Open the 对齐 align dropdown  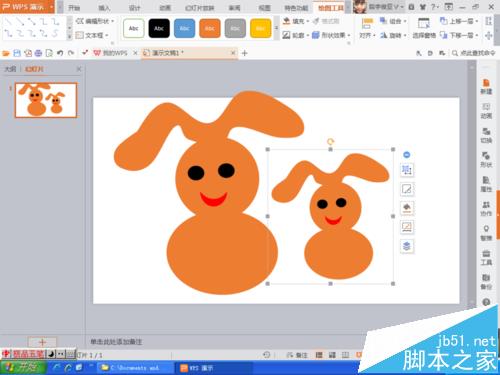tap(367, 28)
